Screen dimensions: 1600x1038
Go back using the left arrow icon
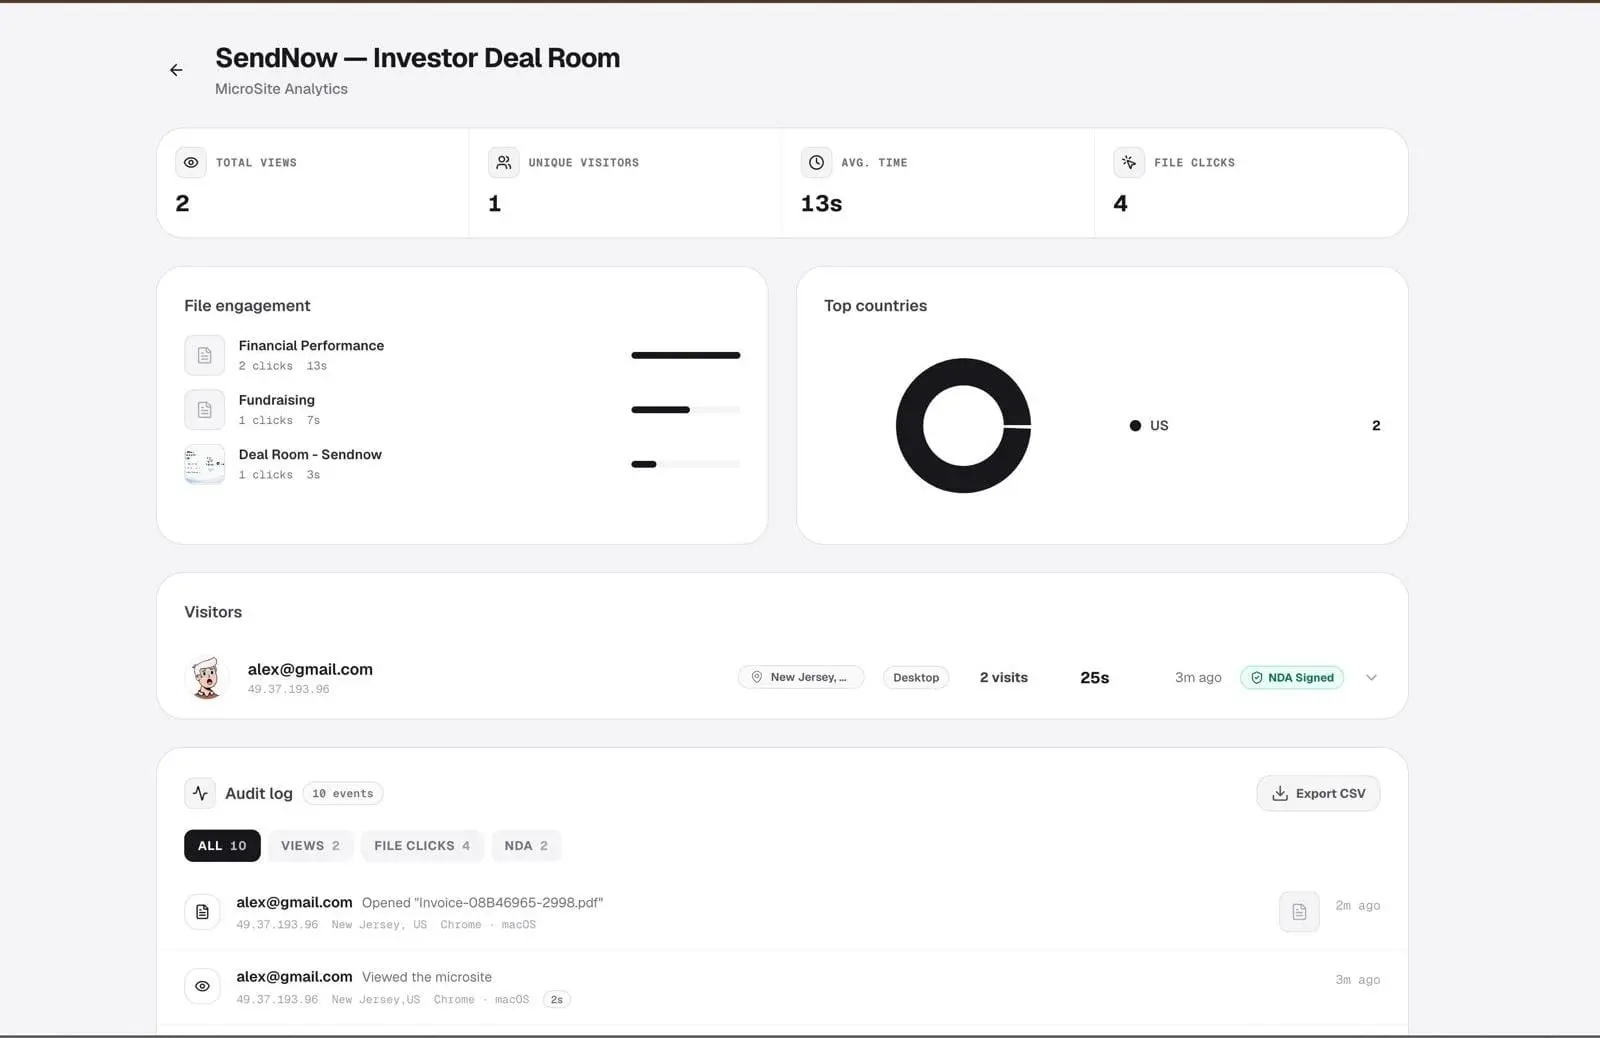click(x=176, y=70)
